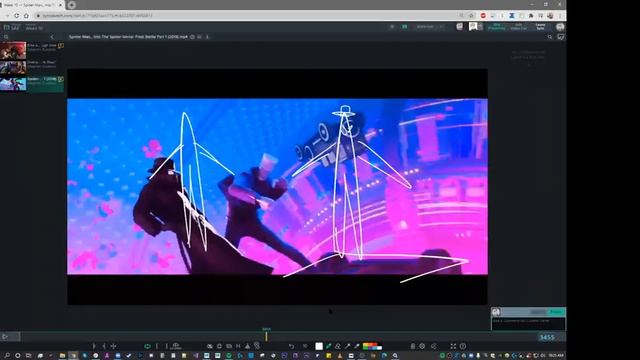Click the comment input field
The width and height of the screenshot is (640, 360).
(528, 323)
